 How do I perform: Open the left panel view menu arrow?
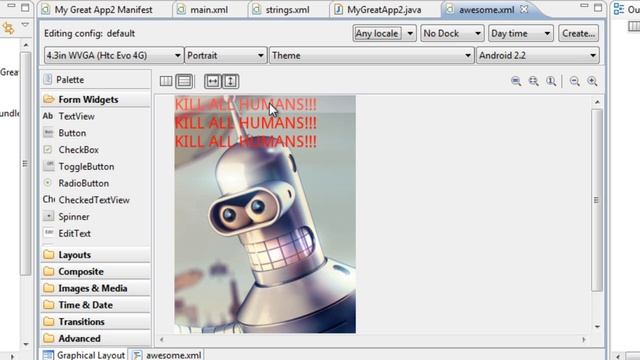(x=25, y=25)
